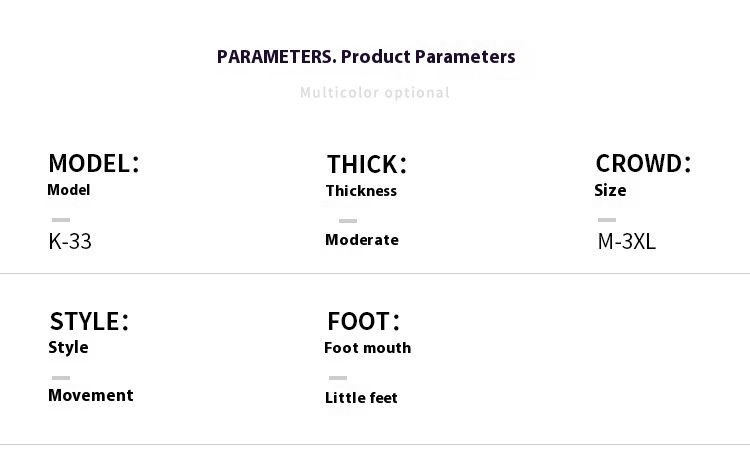Screen dimensions: 750x475
Task: Click the "FOOT:" heading
Action: tap(364, 322)
